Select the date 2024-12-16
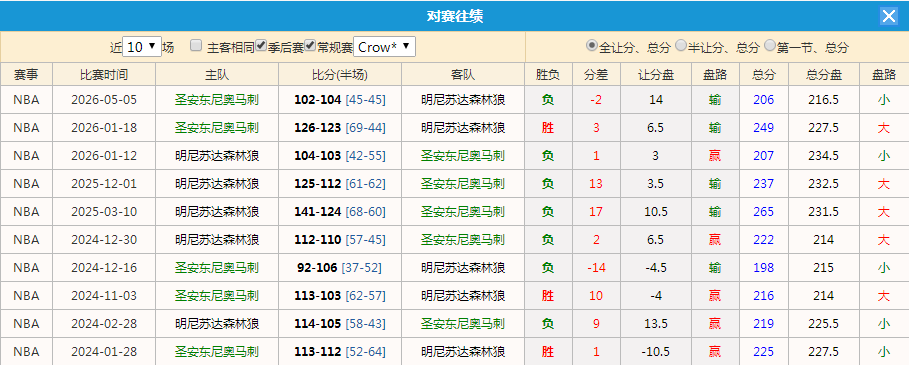Screen dimensions: 909x365 pyautogui.click(x=104, y=268)
